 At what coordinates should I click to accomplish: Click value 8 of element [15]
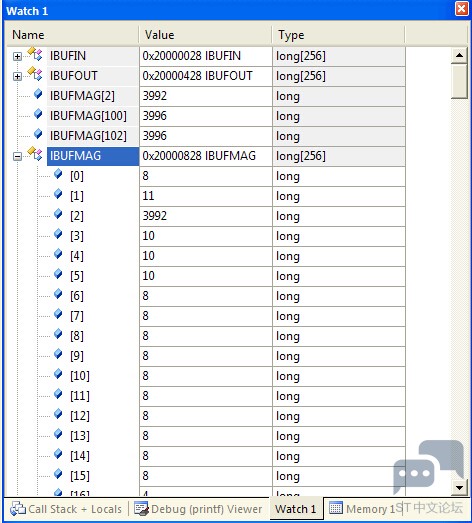[205, 476]
